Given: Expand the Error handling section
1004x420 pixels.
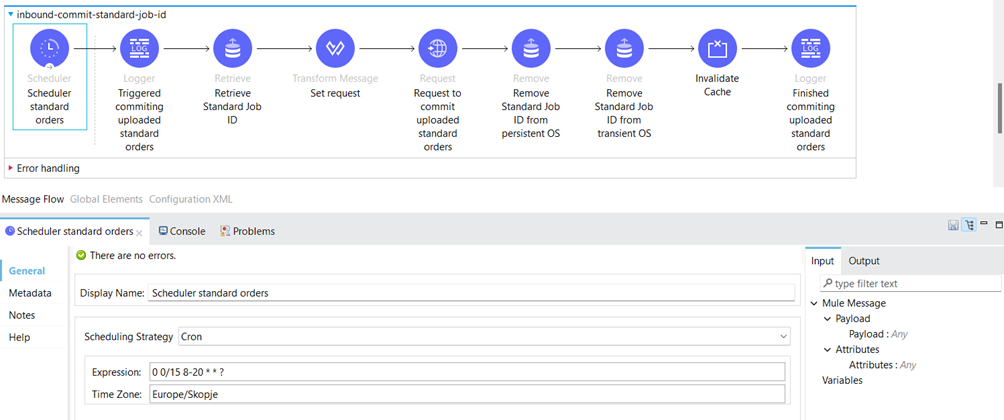Looking at the screenshot, I should 11,168.
